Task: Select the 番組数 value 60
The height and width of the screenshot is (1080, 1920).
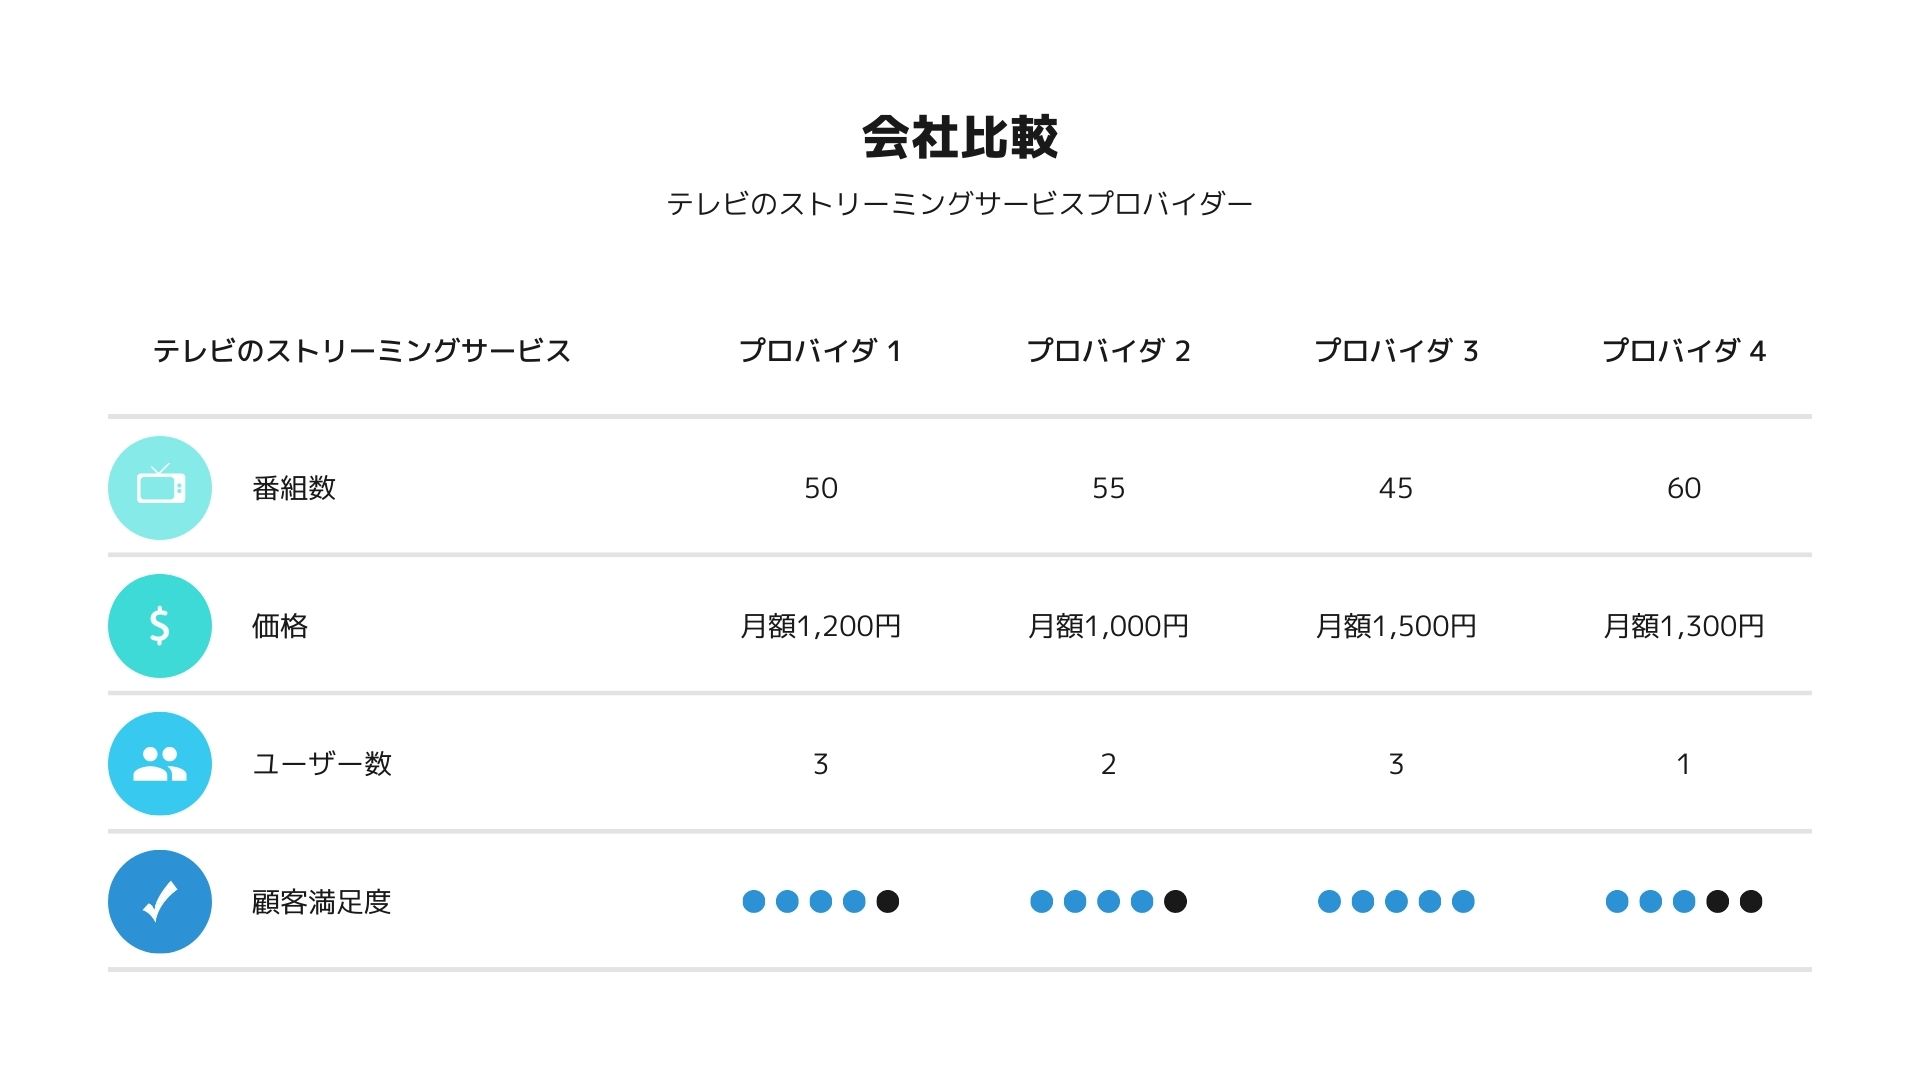Action: coord(1684,488)
